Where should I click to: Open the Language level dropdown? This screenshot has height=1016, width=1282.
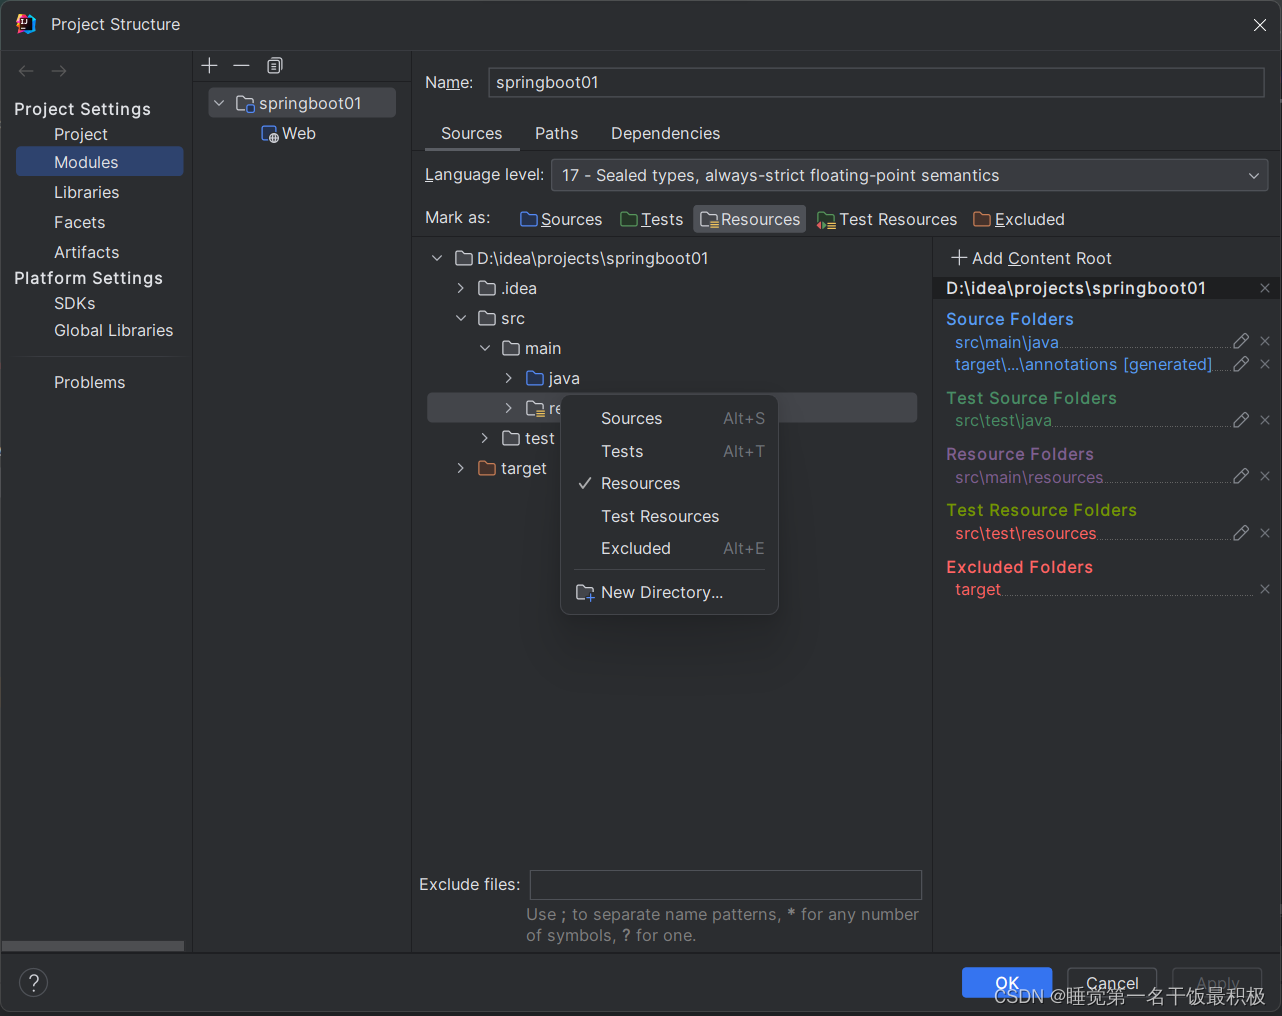coord(1254,175)
